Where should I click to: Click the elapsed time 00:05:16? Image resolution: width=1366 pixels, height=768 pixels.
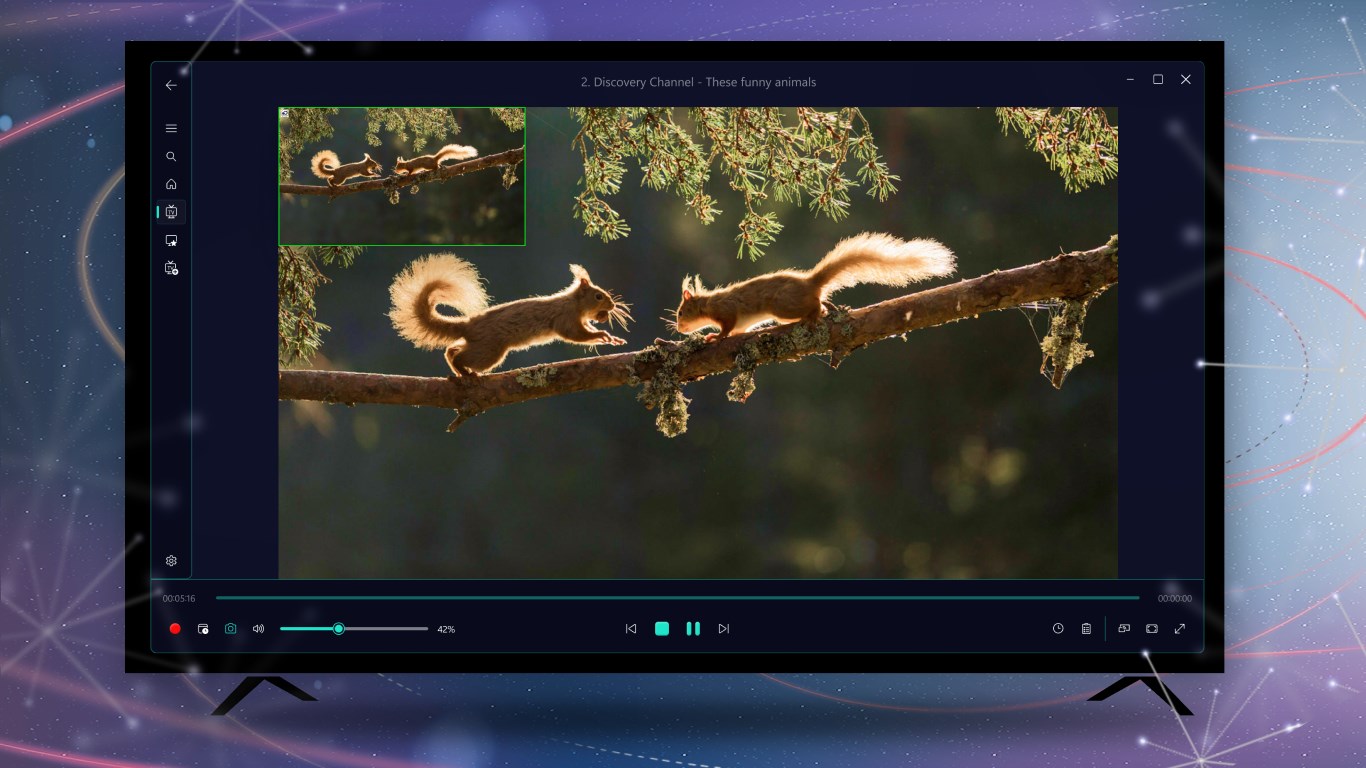[179, 598]
